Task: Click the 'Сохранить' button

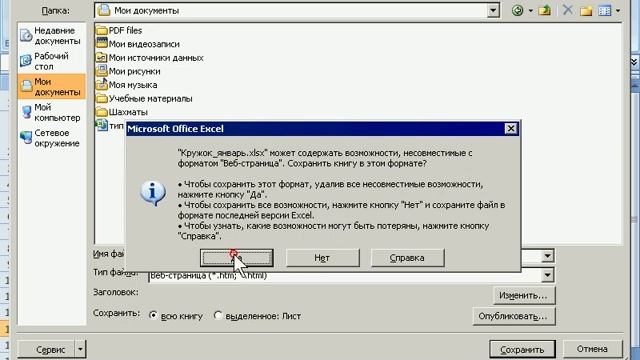Action: 522,350
